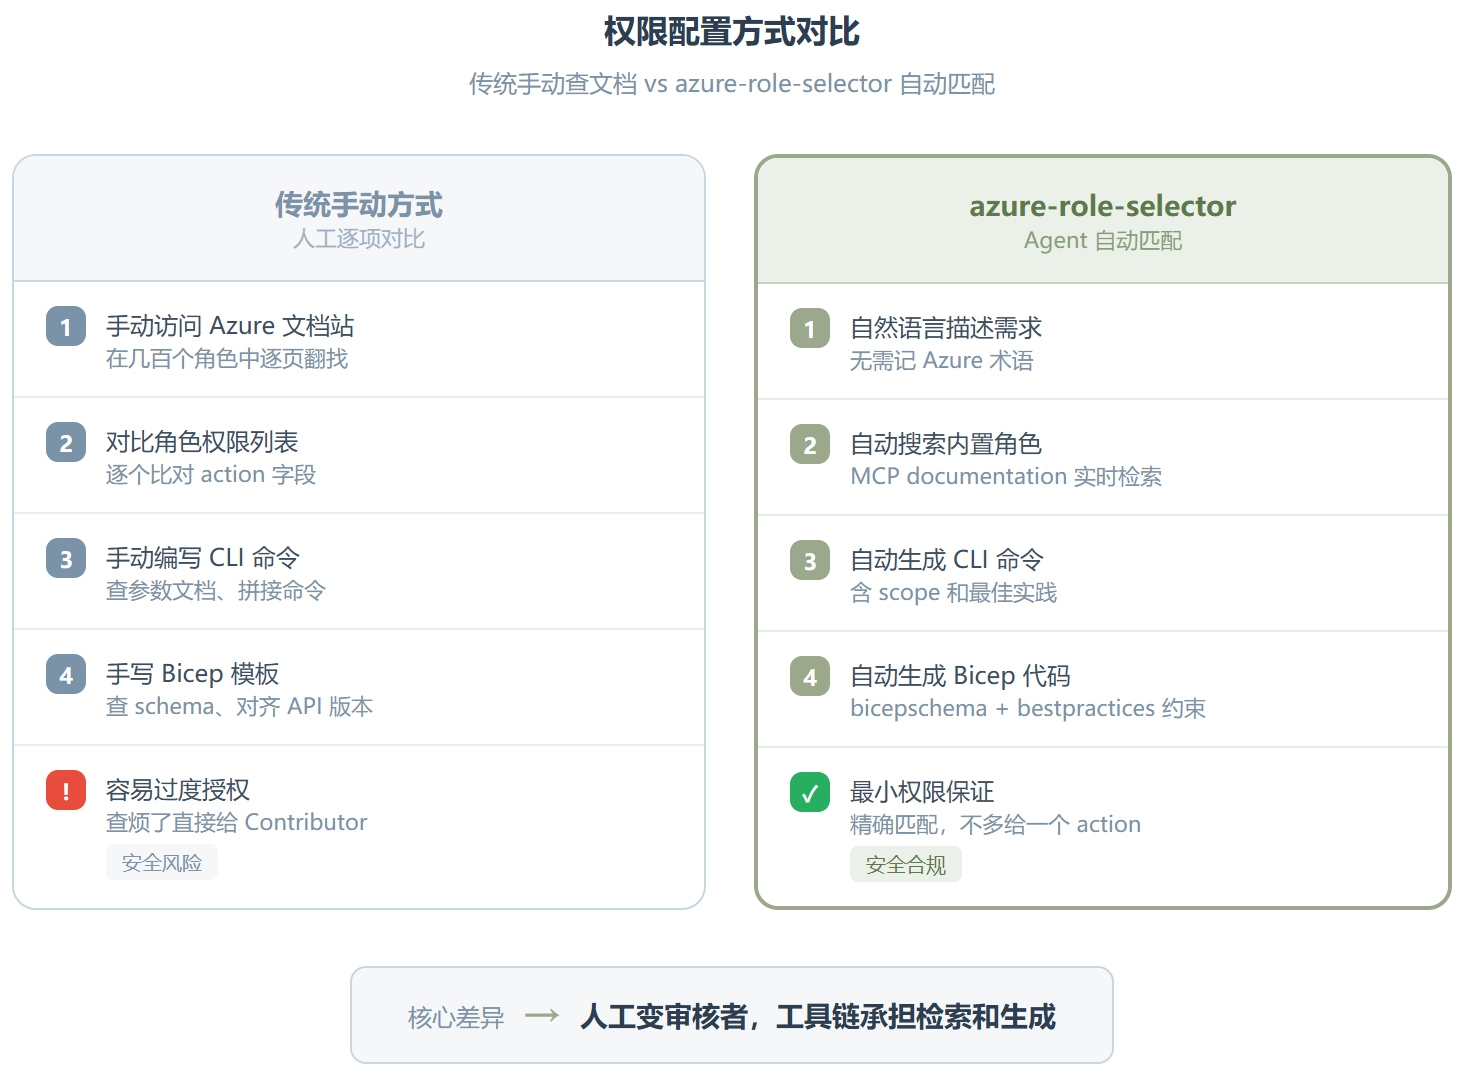This screenshot has width=1466, height=1078.
Task: Click the arrow after 核心差异
Action: [542, 1016]
